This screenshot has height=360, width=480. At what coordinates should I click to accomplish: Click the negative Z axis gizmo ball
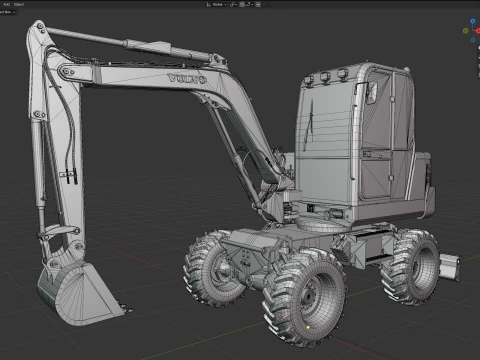[473, 40]
